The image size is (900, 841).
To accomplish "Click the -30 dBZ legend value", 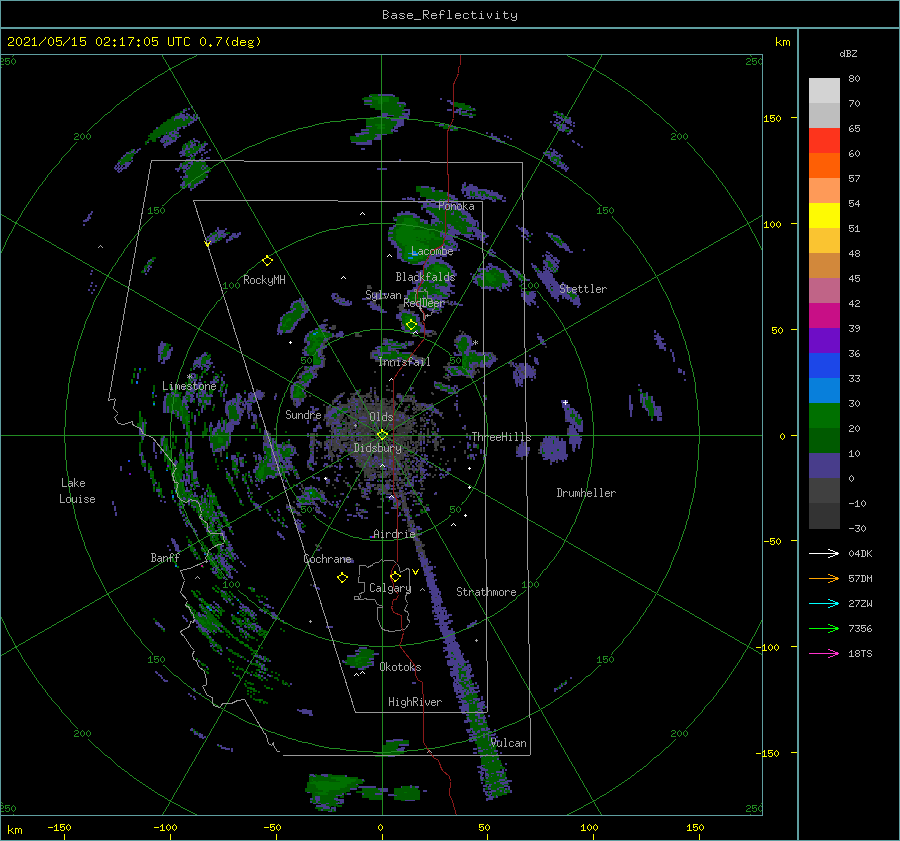I will tap(857, 528).
